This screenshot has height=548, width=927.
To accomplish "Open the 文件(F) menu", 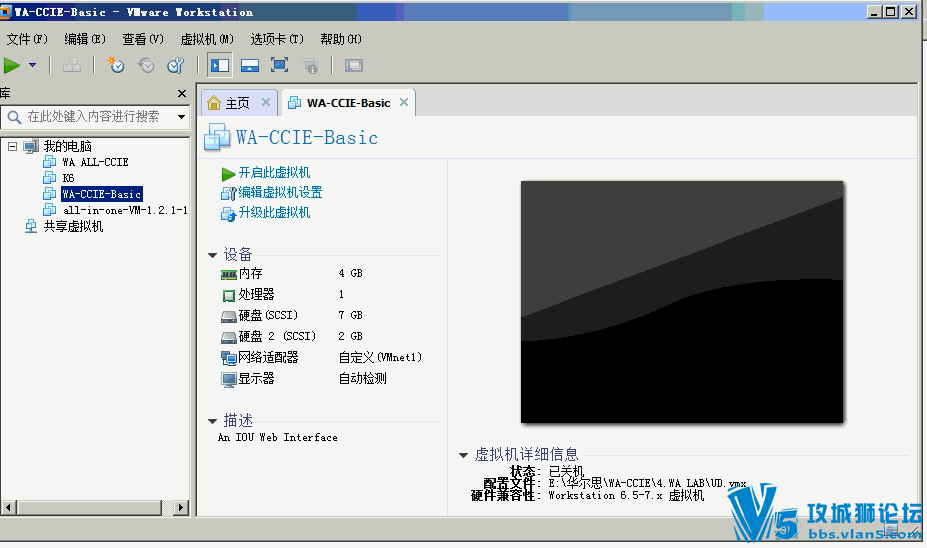I will [x=27, y=39].
